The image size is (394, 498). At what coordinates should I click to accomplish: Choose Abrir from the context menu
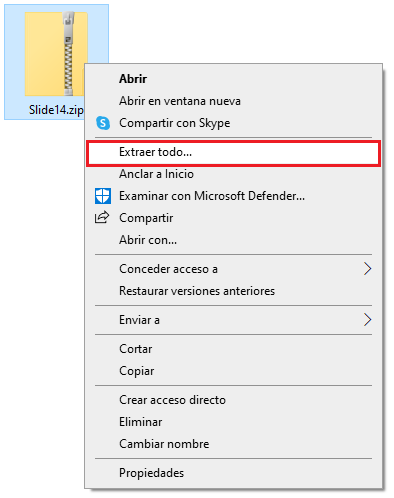233,79
